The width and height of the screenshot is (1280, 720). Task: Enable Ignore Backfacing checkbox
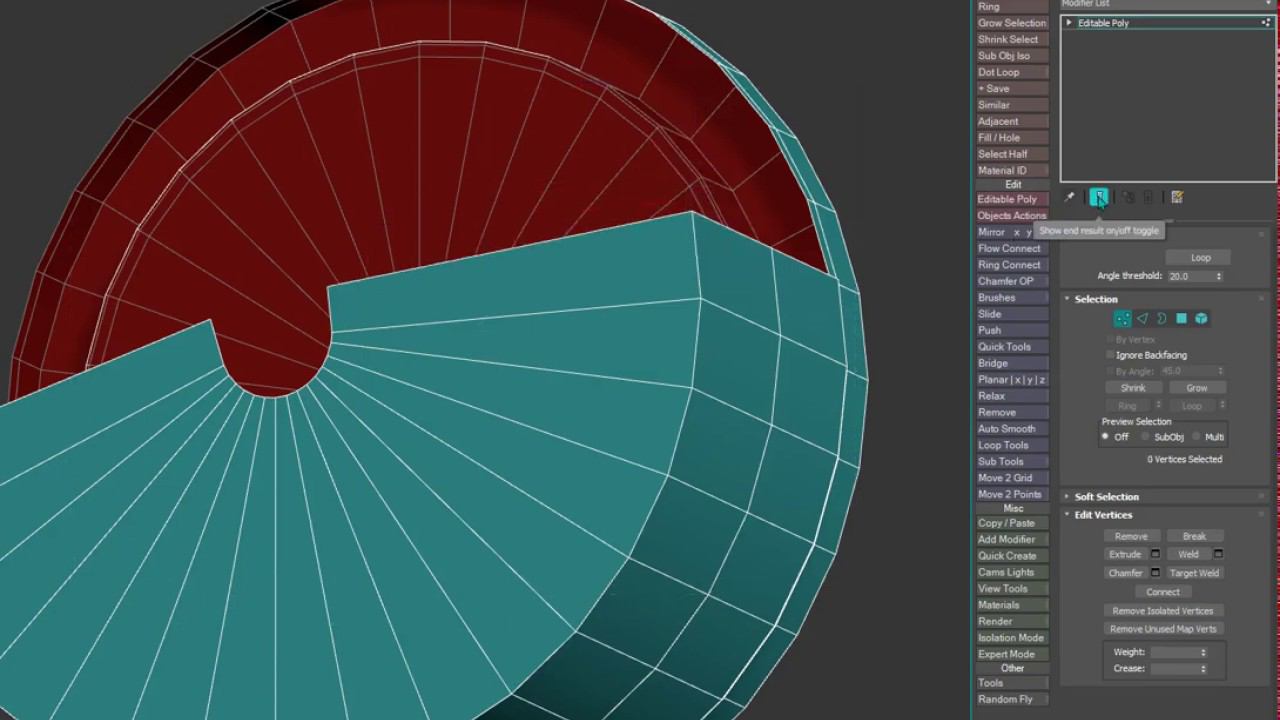[1110, 355]
